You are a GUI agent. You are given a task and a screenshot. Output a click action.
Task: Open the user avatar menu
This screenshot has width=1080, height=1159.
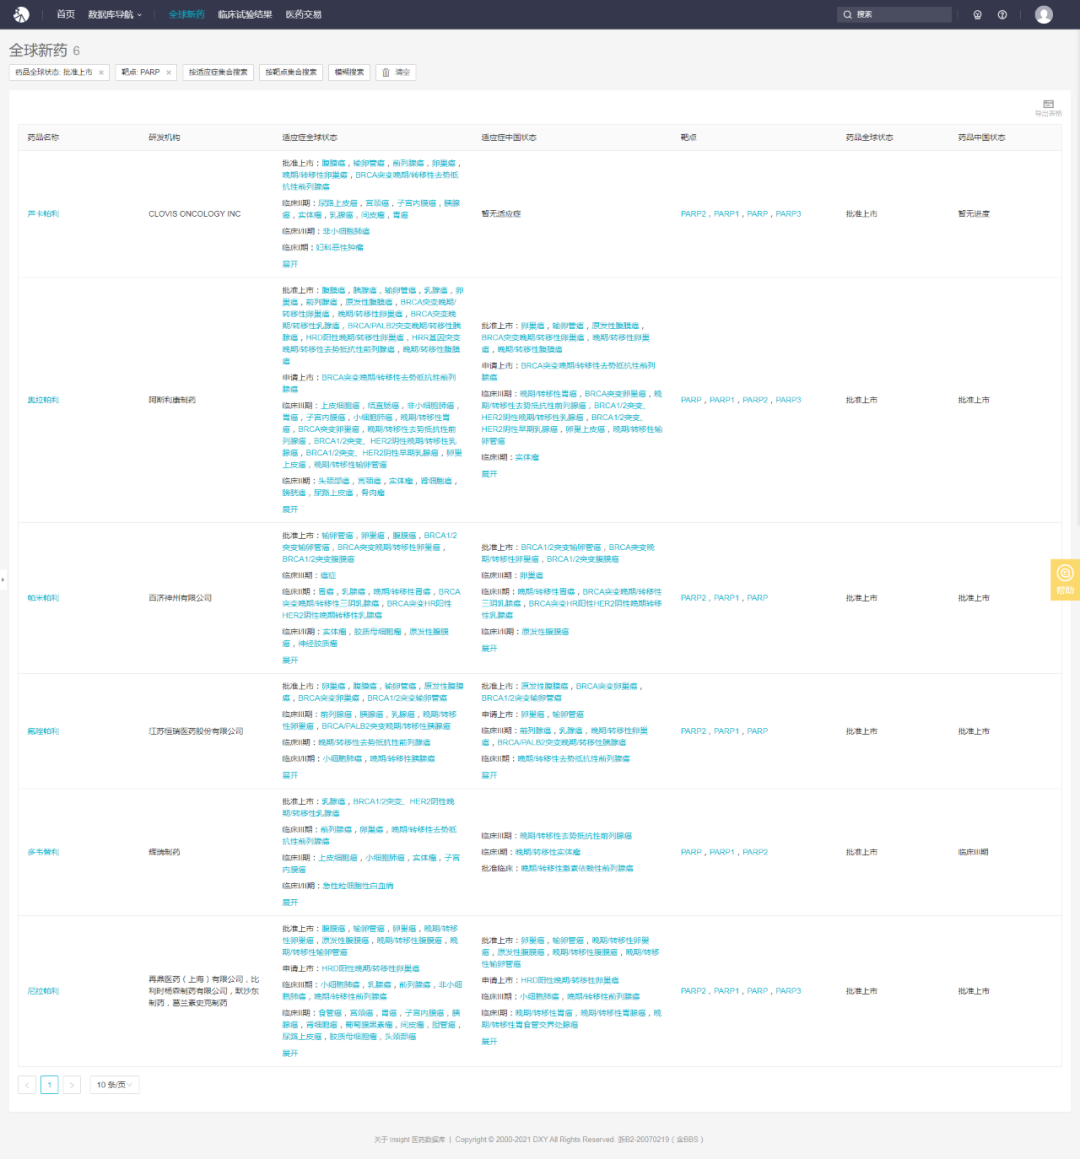pyautogui.click(x=1044, y=15)
